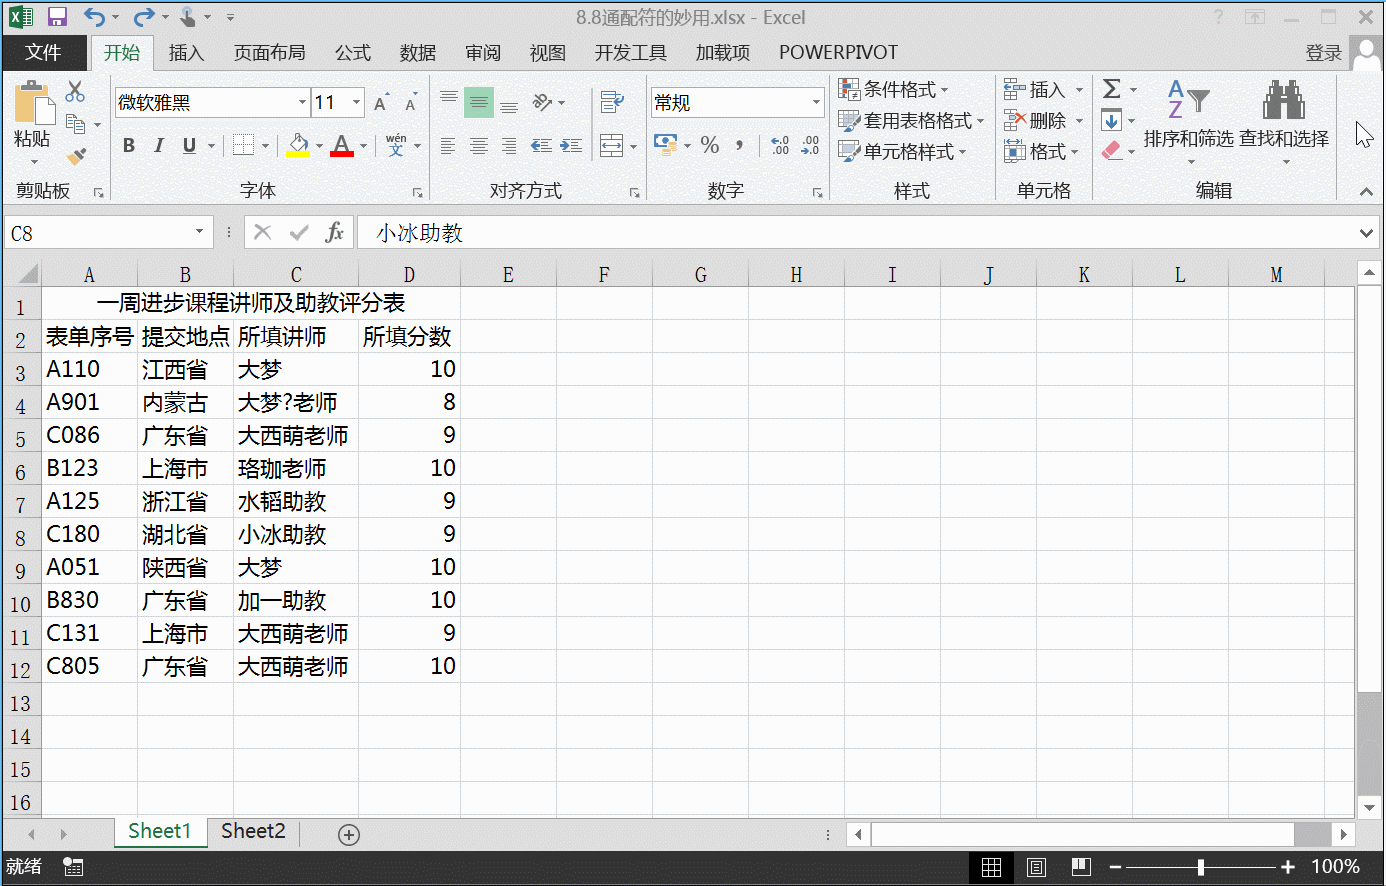Click the 登录 sign-in link
Image resolution: width=1386 pixels, height=886 pixels.
(x=1323, y=52)
